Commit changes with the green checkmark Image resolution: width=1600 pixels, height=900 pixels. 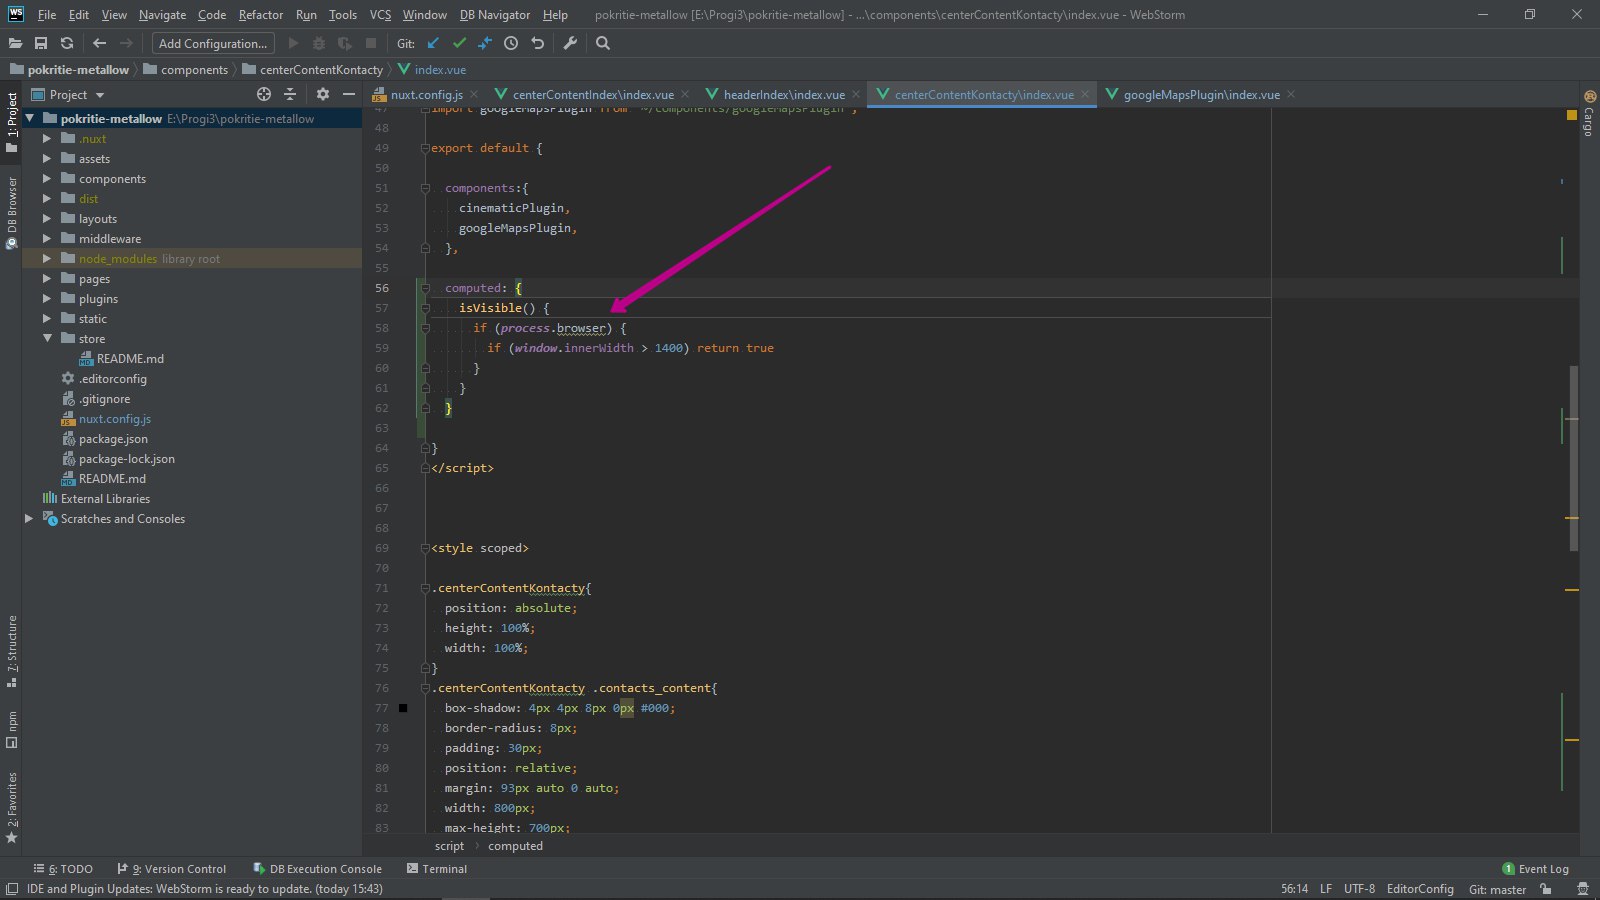(459, 43)
